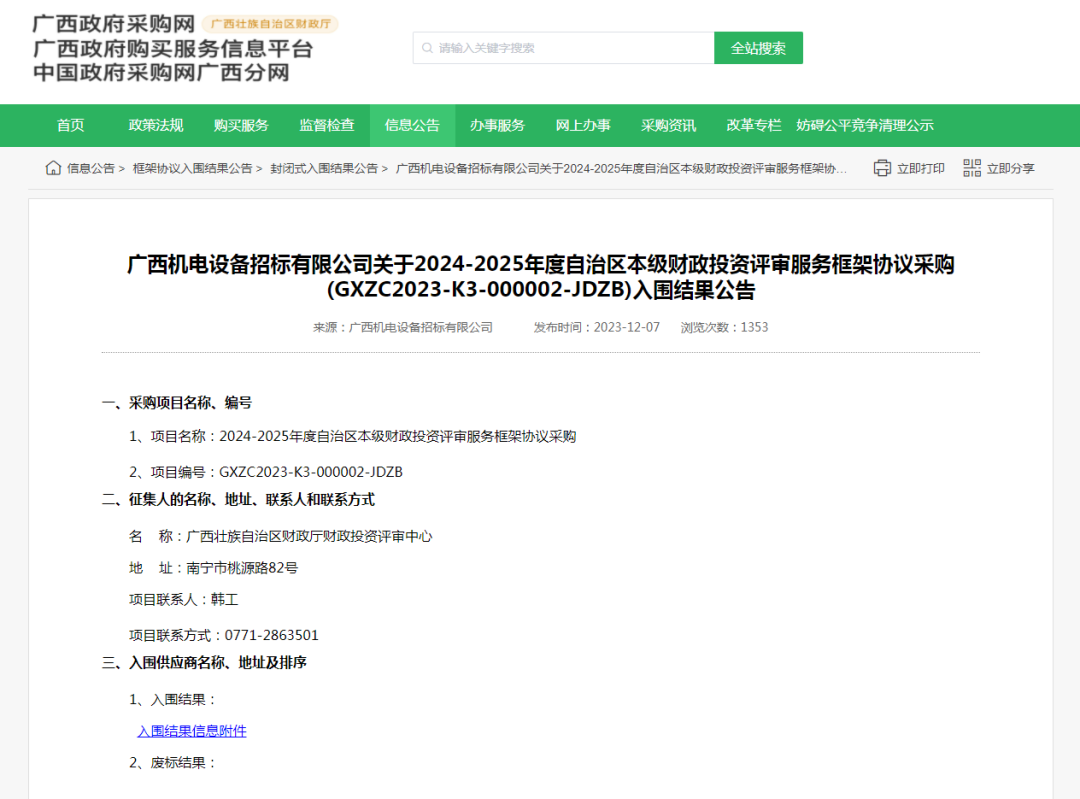Click the QR code share icon
The height and width of the screenshot is (799, 1080).
pos(972,168)
